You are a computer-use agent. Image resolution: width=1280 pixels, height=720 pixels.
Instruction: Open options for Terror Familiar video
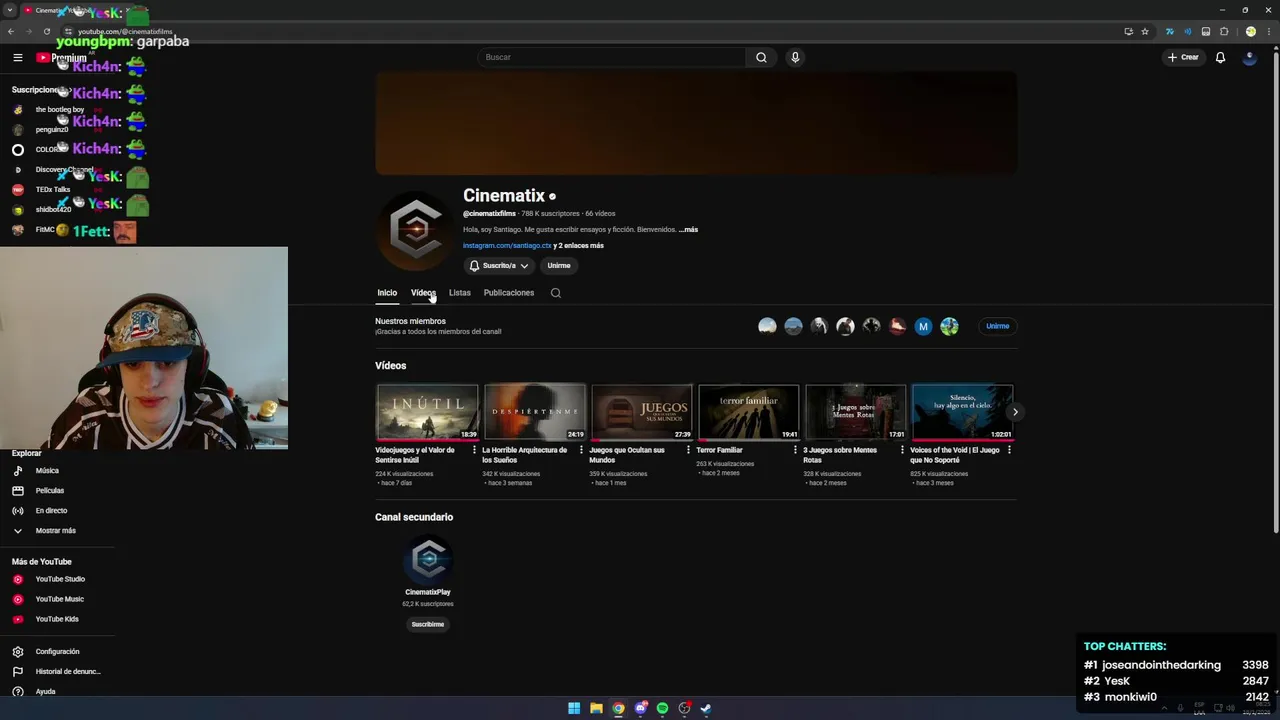click(x=795, y=450)
